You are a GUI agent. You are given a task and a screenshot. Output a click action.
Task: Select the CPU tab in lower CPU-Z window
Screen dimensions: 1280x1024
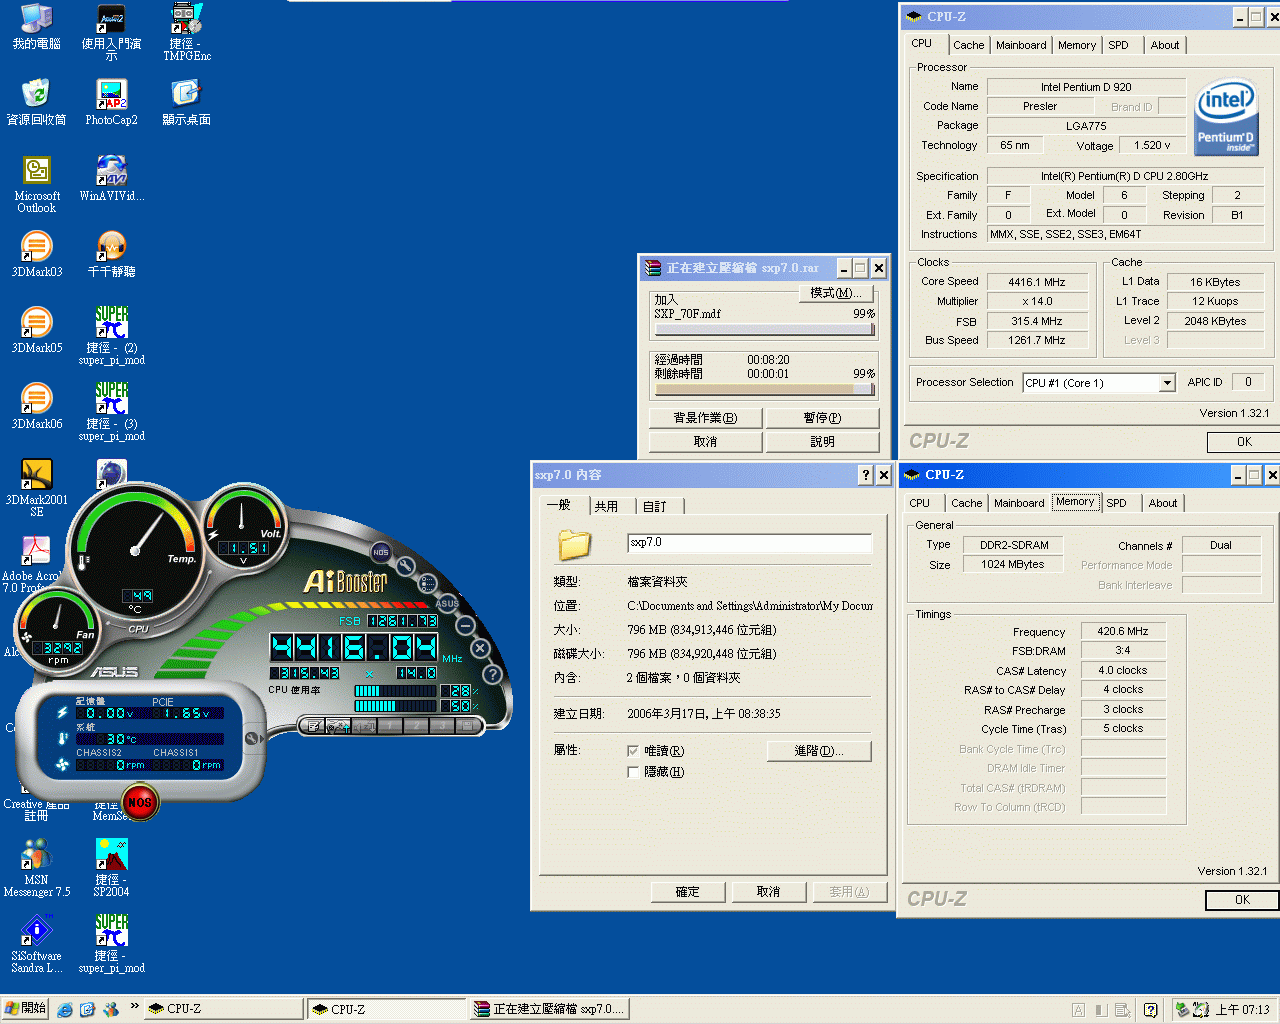(919, 503)
